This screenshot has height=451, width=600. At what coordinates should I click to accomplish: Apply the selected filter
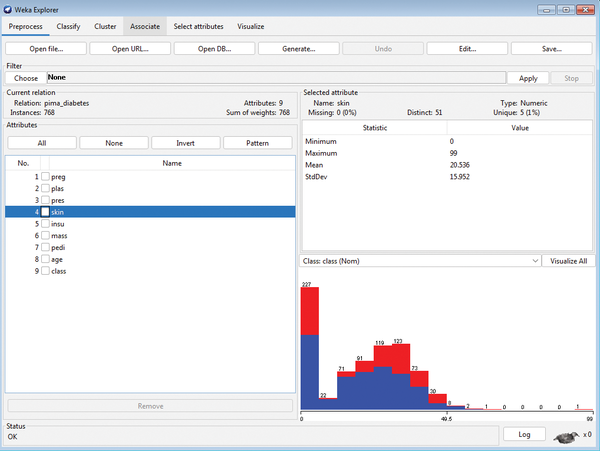click(x=528, y=78)
